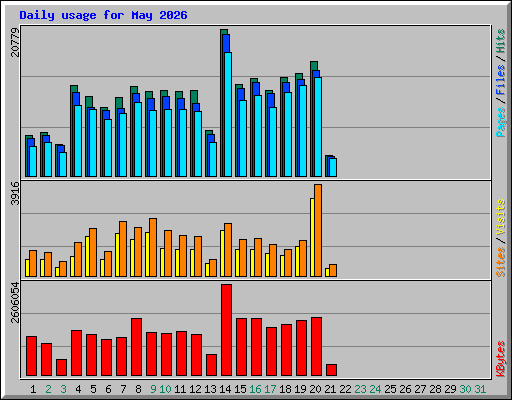Click the yellow Sites bar for day 20
Screen dimensions: 512x400
[312, 237]
